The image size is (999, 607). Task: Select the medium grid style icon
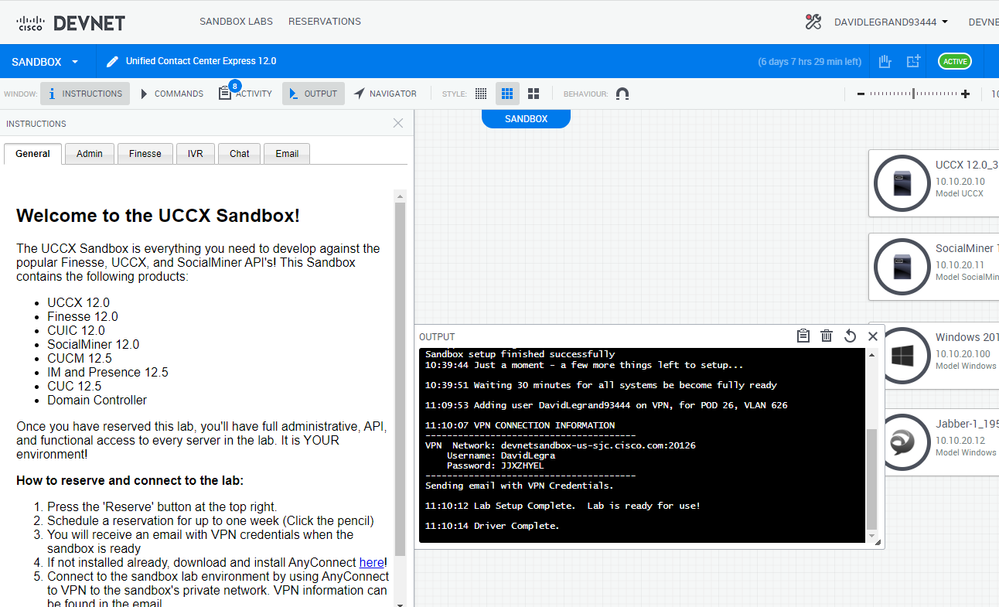click(507, 94)
